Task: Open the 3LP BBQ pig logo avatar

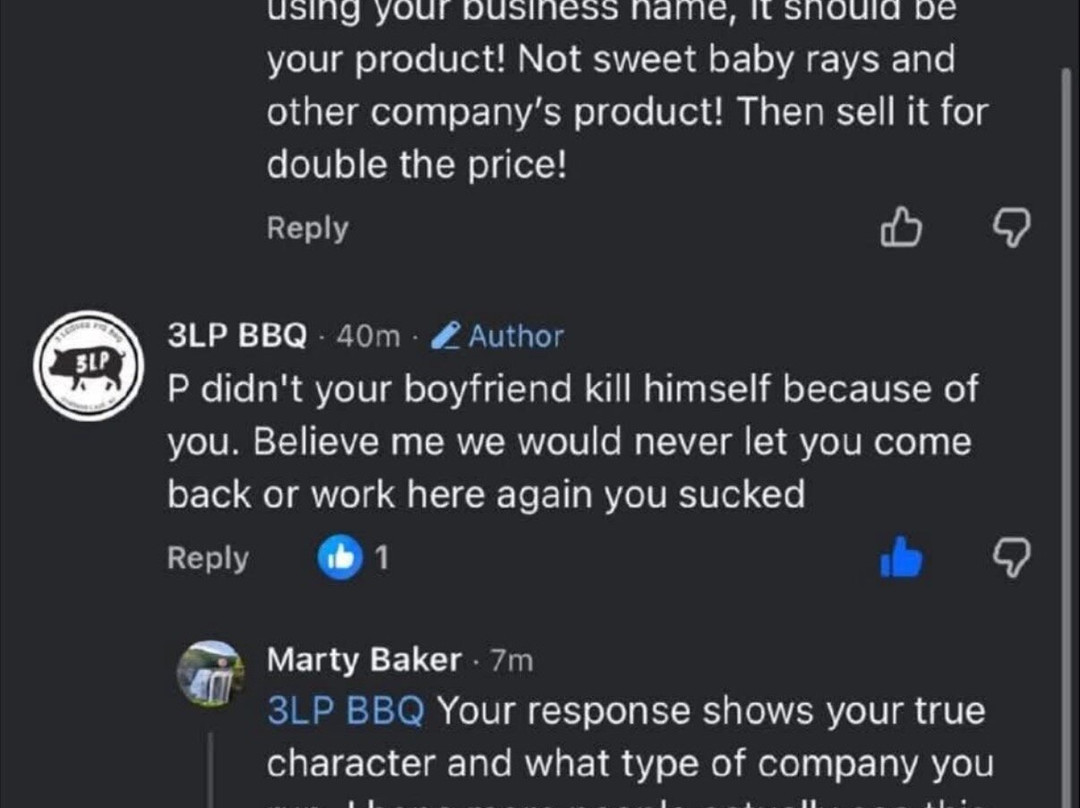Action: (88, 365)
